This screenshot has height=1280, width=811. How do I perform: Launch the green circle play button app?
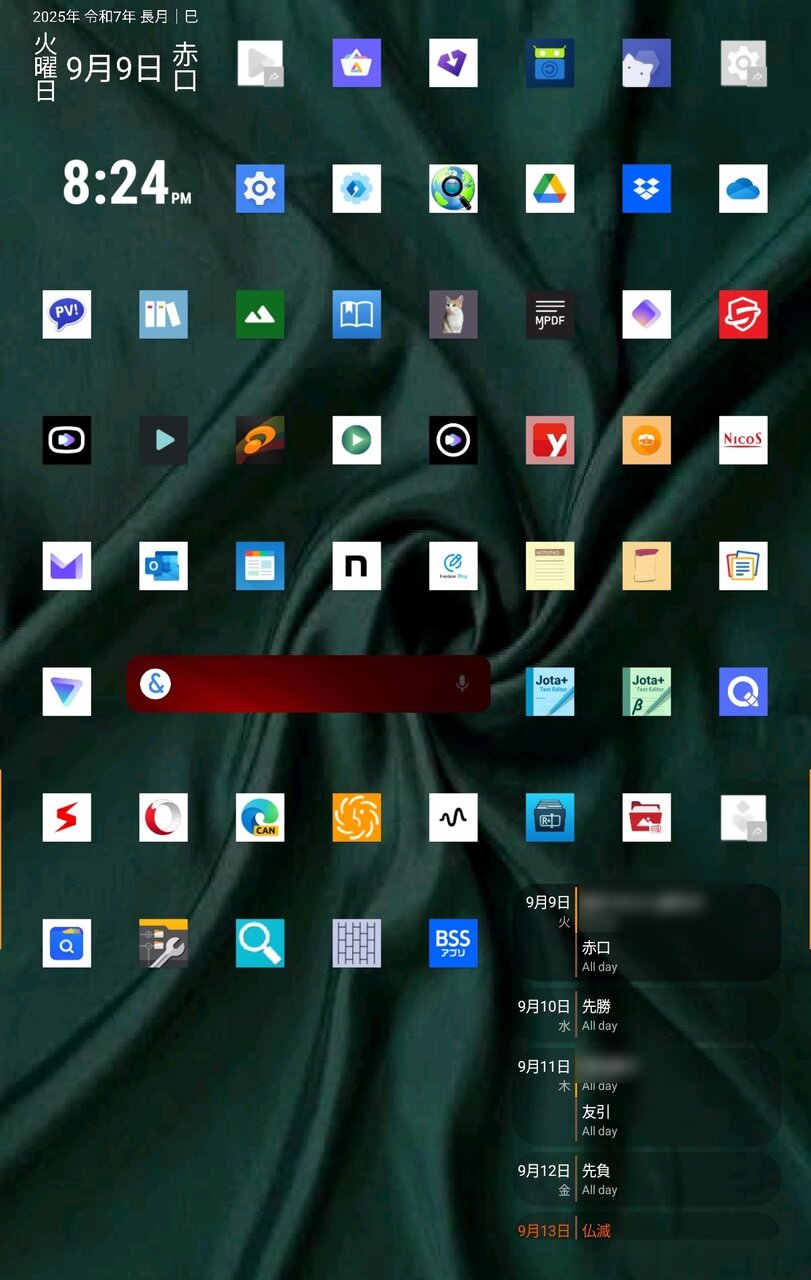357,440
